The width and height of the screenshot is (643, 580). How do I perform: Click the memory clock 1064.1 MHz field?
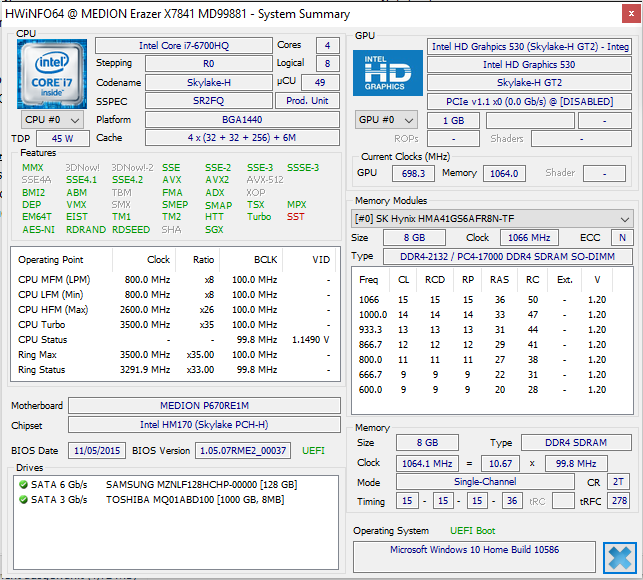[x=427, y=464]
